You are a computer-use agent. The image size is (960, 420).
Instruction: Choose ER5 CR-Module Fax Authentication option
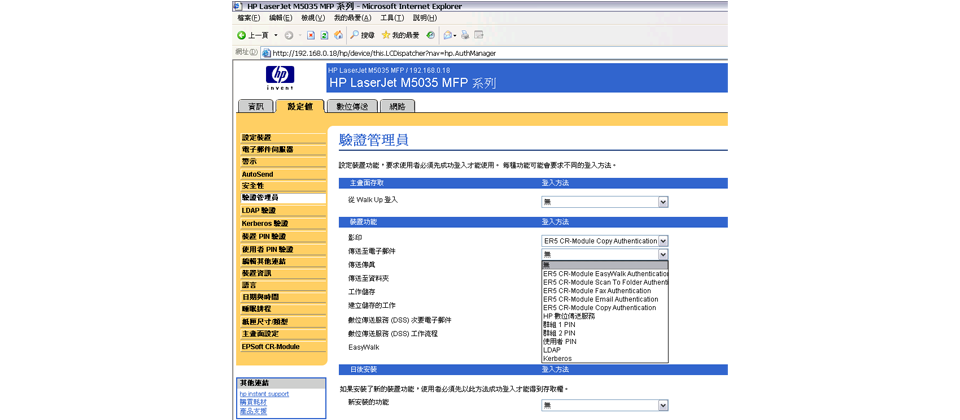(605, 291)
